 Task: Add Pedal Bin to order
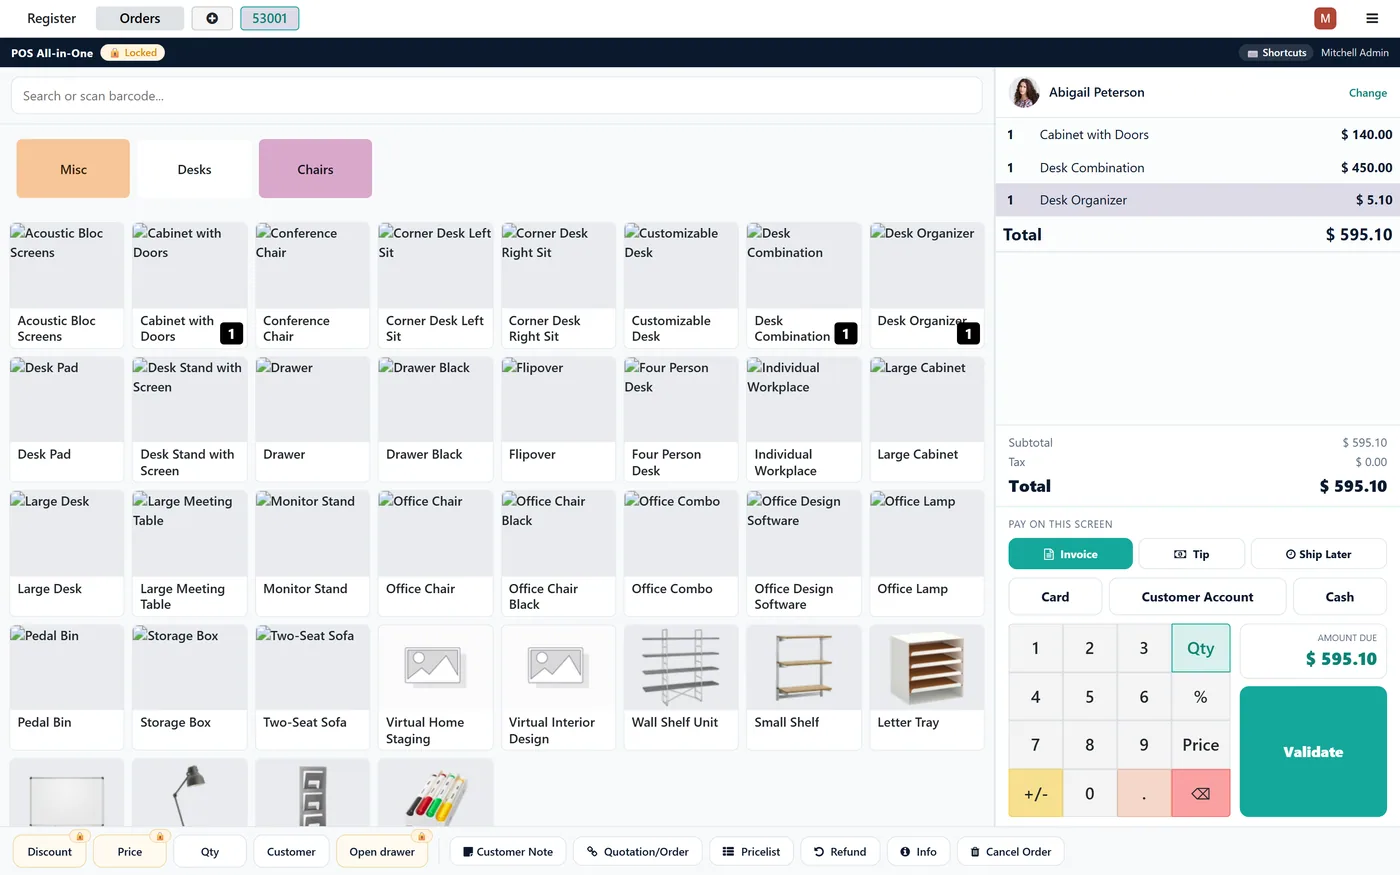click(x=67, y=687)
